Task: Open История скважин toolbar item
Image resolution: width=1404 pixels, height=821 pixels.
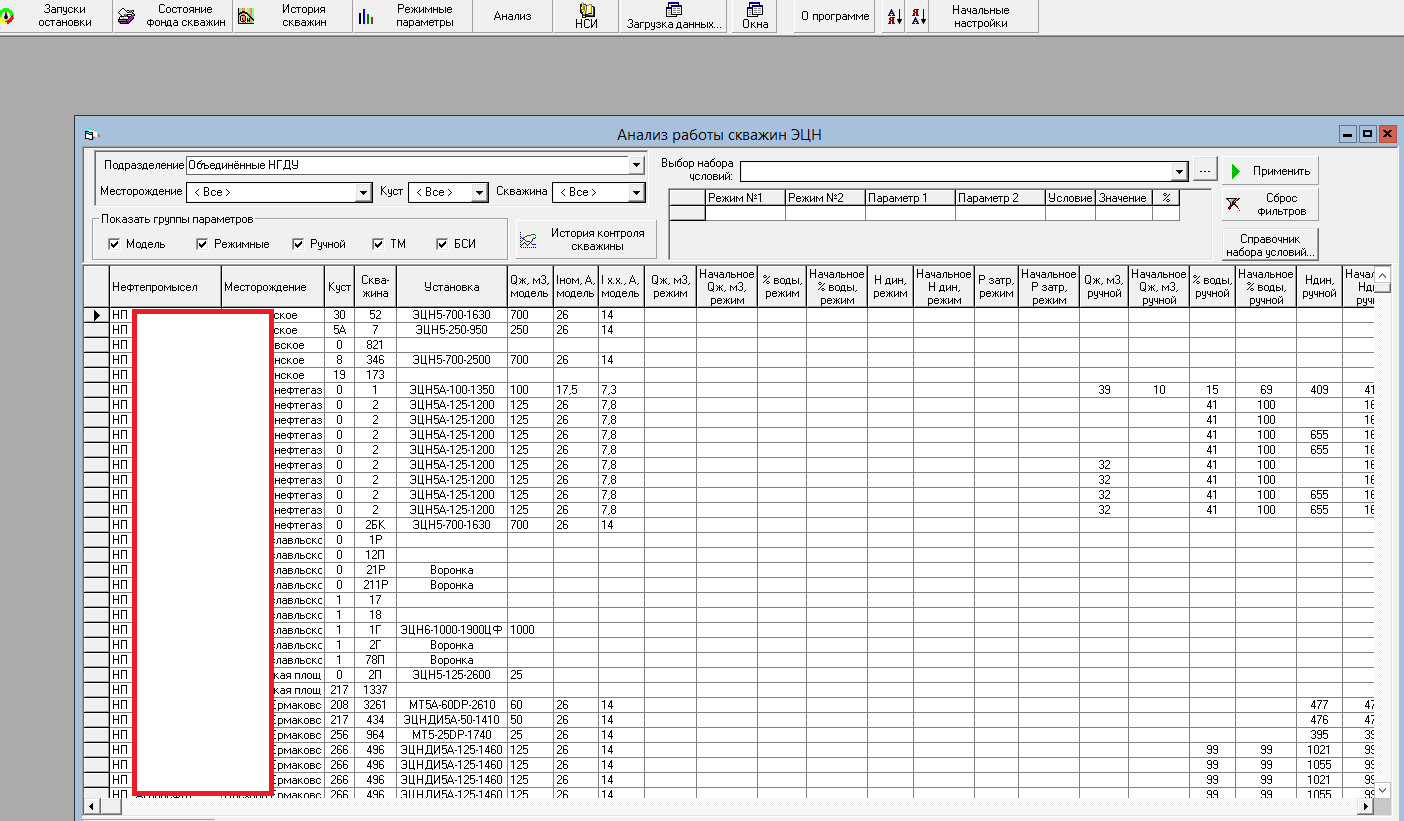Action: coord(292,16)
